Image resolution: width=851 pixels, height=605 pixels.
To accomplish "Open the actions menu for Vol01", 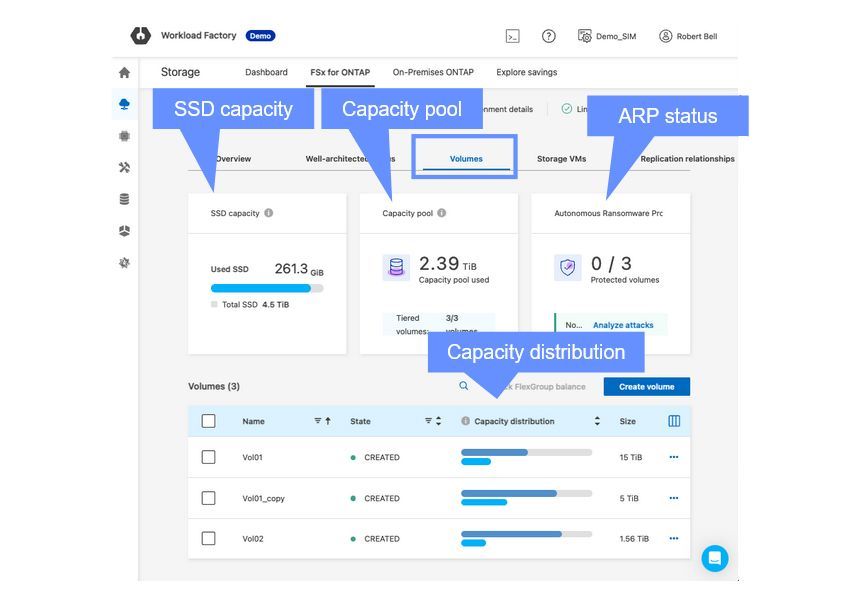I will (x=674, y=457).
